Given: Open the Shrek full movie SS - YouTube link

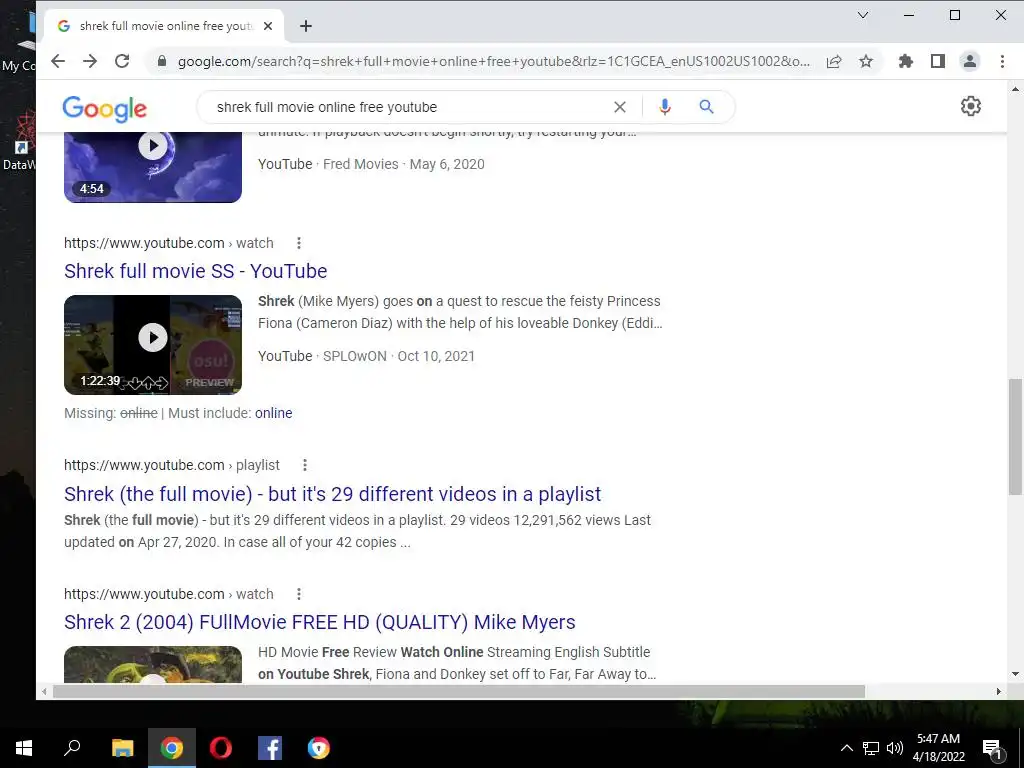Looking at the screenshot, I should tap(195, 271).
